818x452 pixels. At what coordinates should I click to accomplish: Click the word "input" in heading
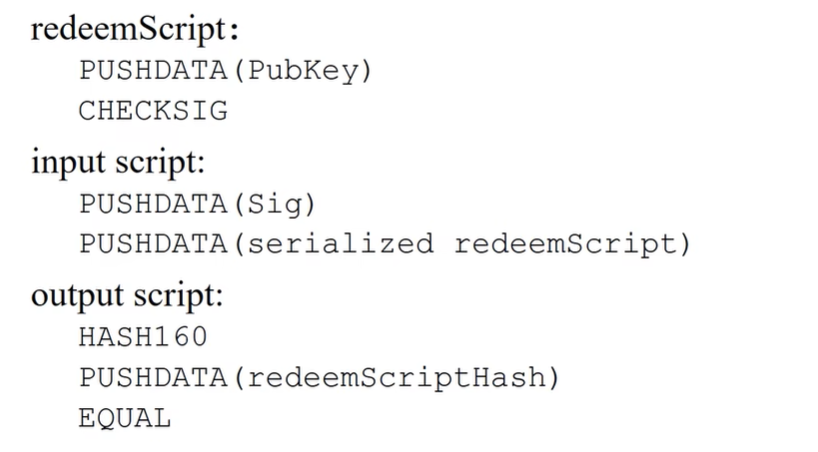click(64, 160)
